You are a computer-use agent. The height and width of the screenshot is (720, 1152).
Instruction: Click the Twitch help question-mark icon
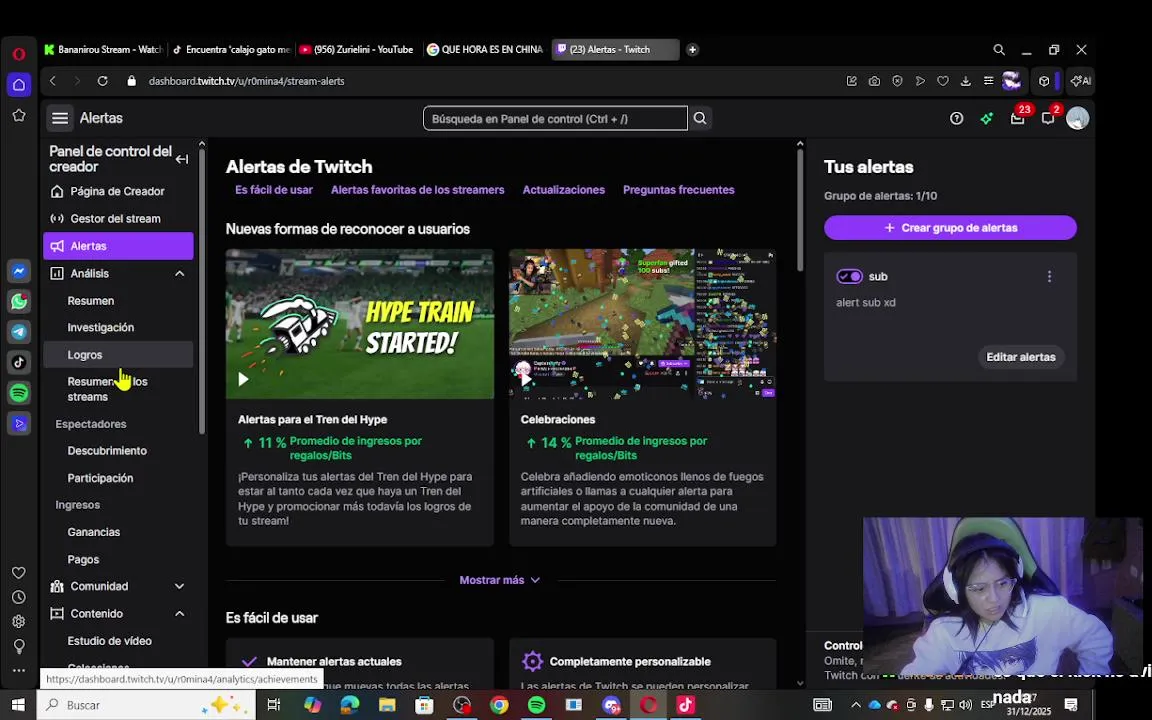click(x=956, y=118)
